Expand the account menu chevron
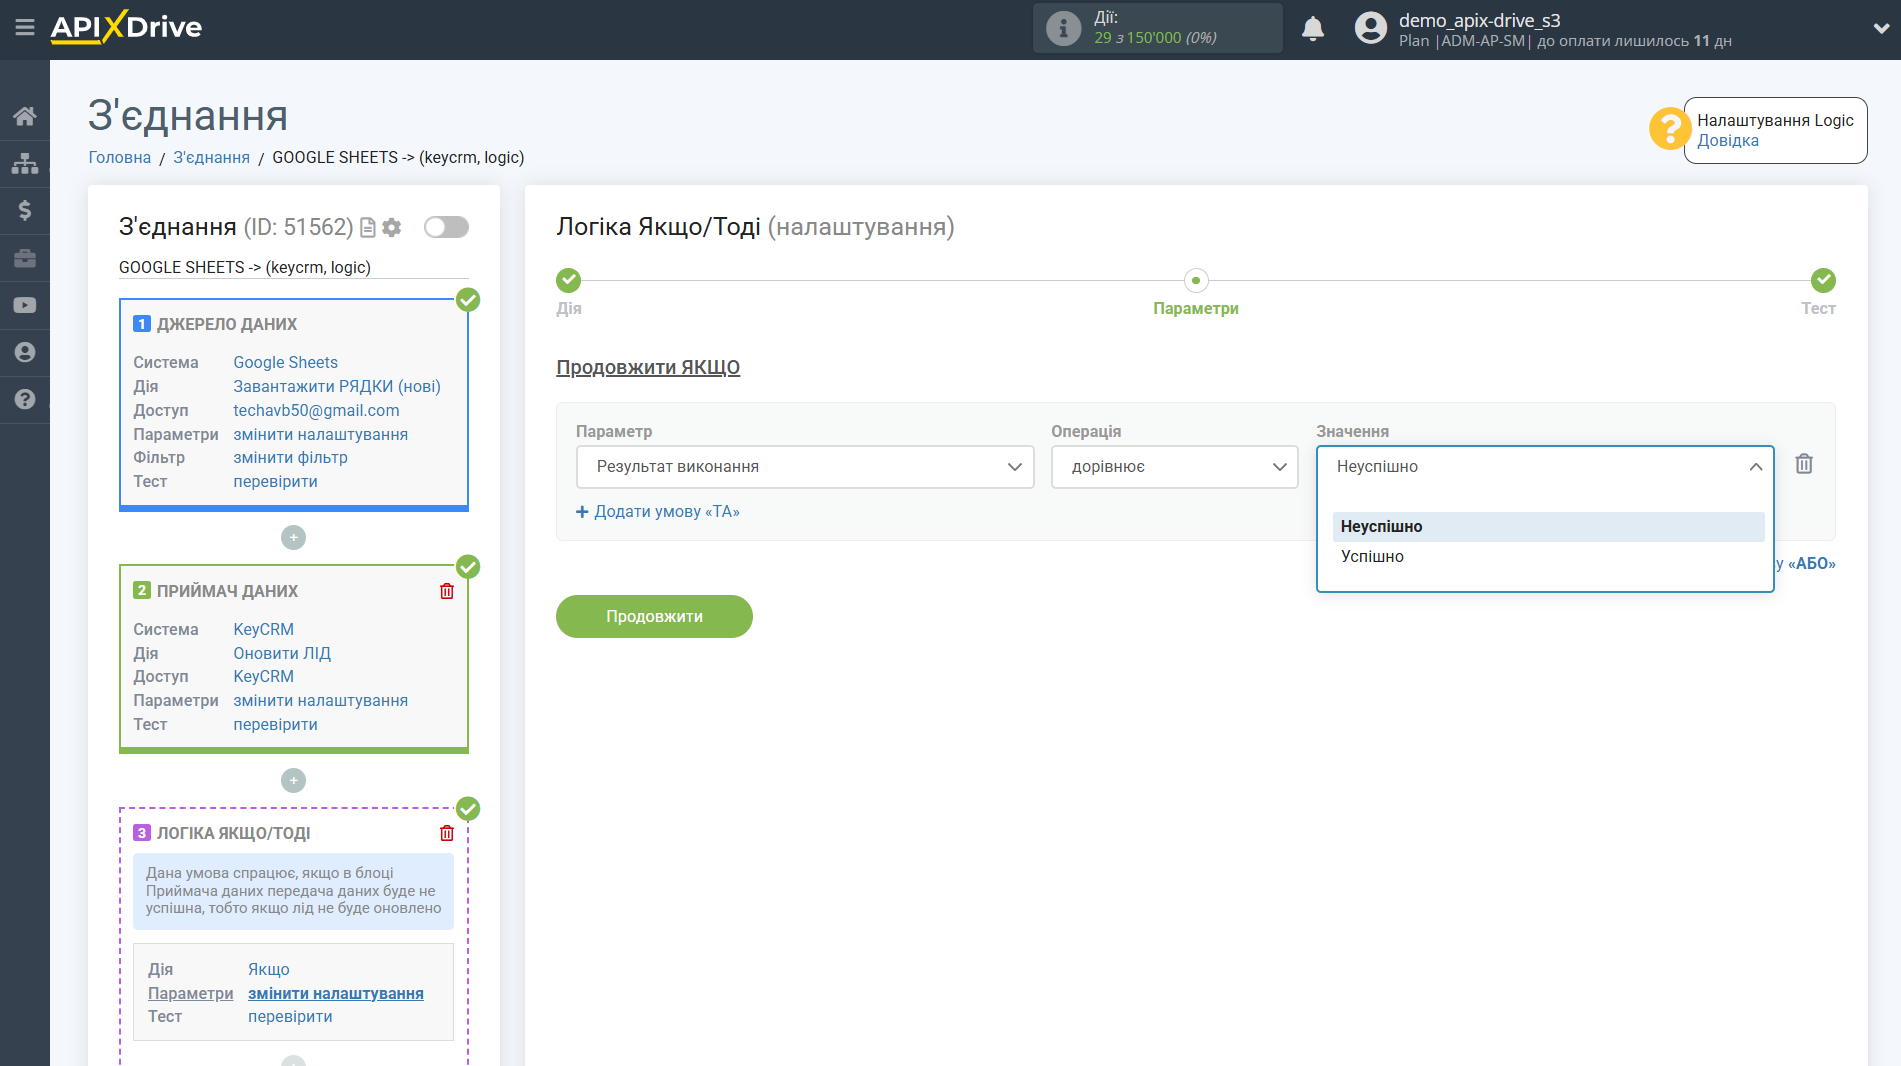The width and height of the screenshot is (1901, 1066). click(x=1880, y=29)
